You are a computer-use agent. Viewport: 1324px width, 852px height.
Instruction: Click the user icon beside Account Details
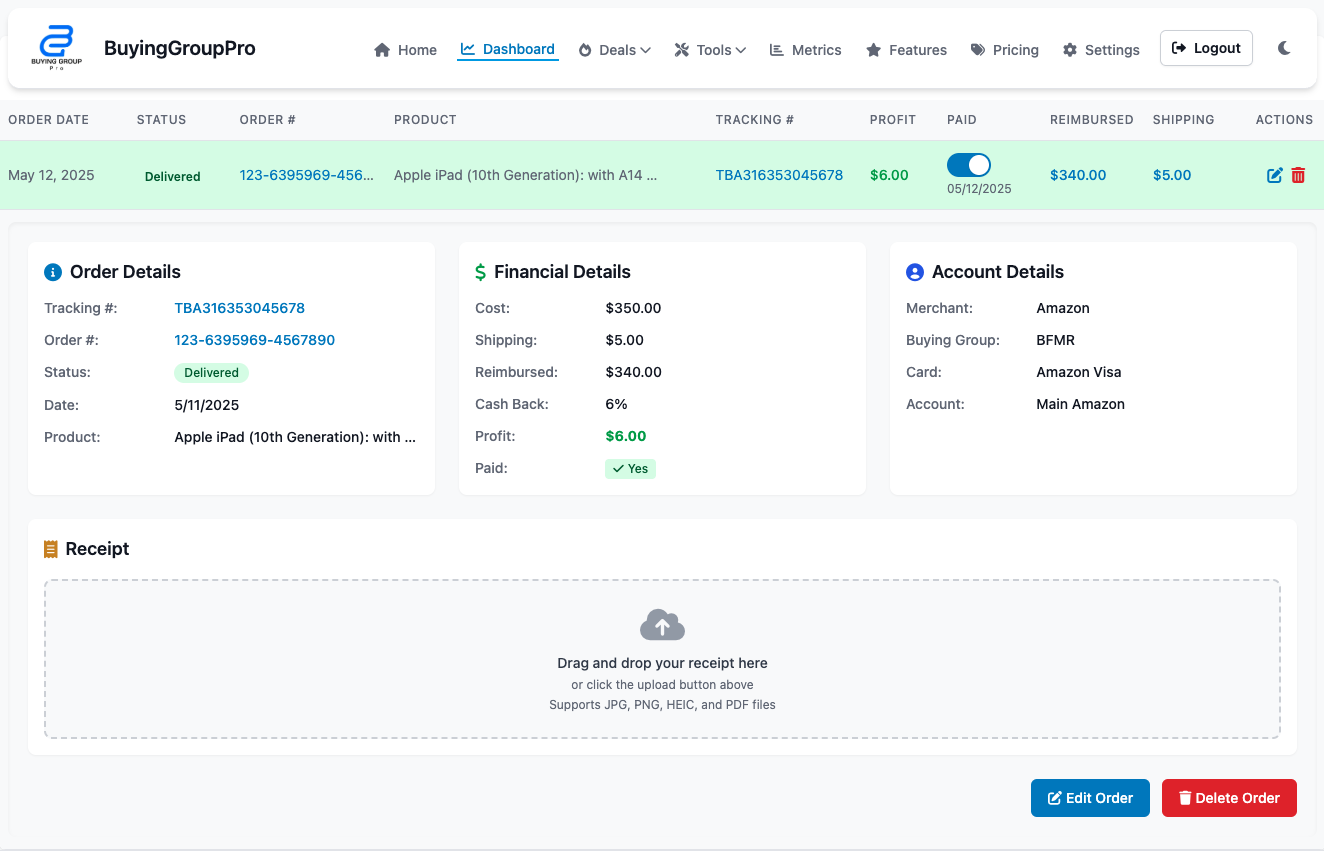point(914,272)
